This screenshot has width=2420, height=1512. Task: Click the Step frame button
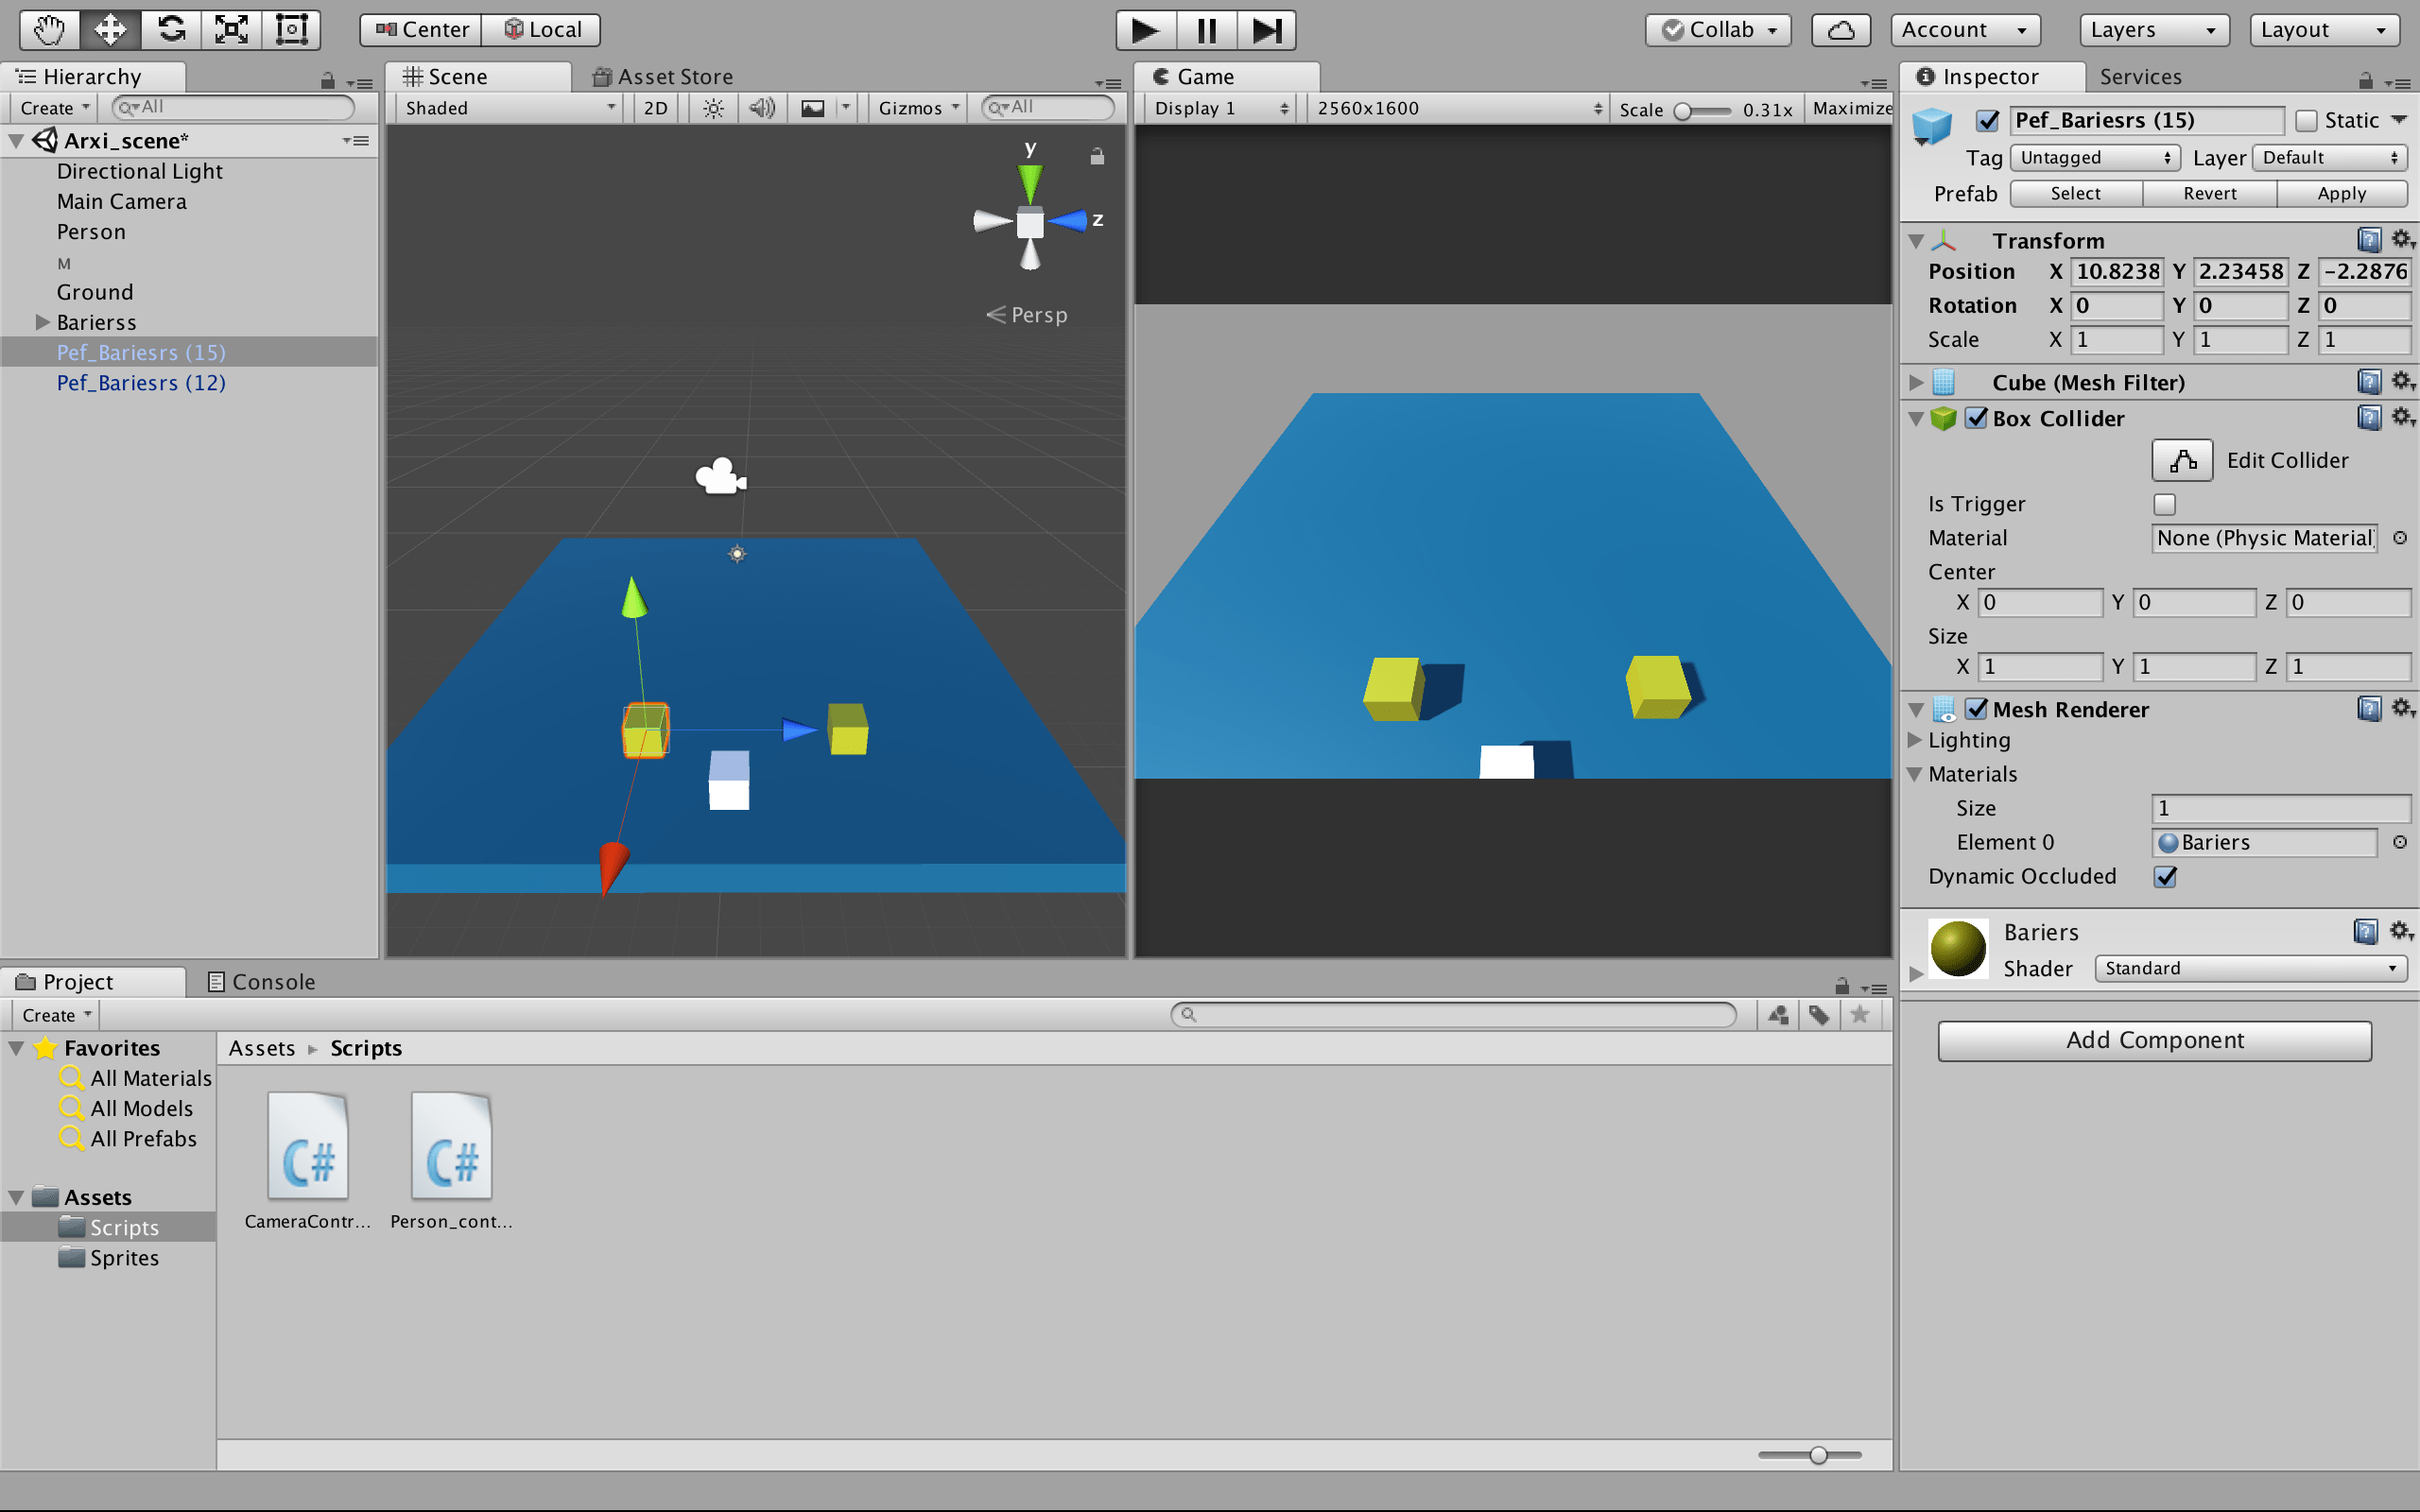(1266, 29)
